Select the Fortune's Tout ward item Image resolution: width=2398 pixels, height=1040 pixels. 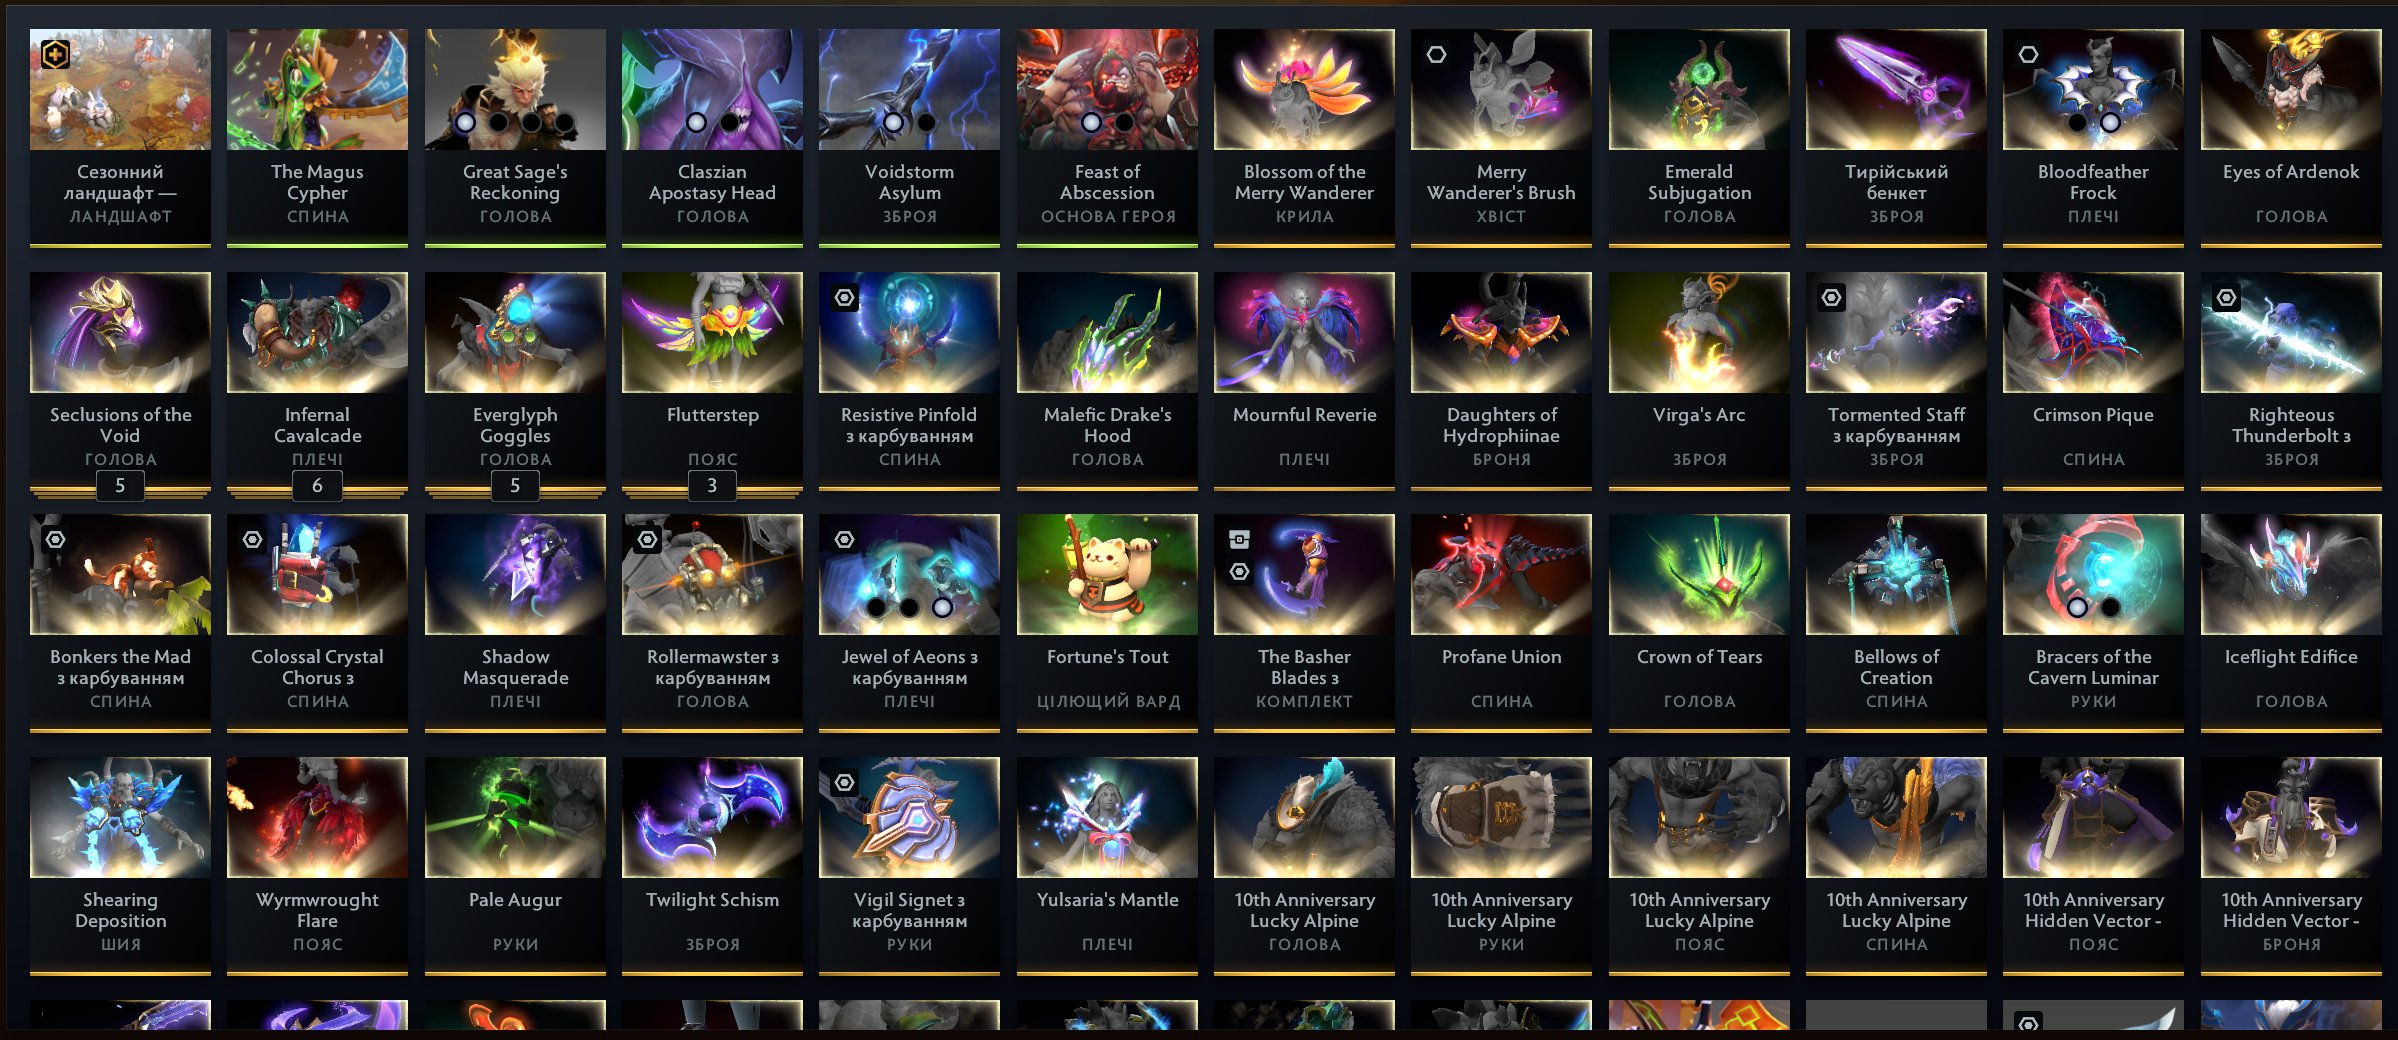tap(1107, 622)
